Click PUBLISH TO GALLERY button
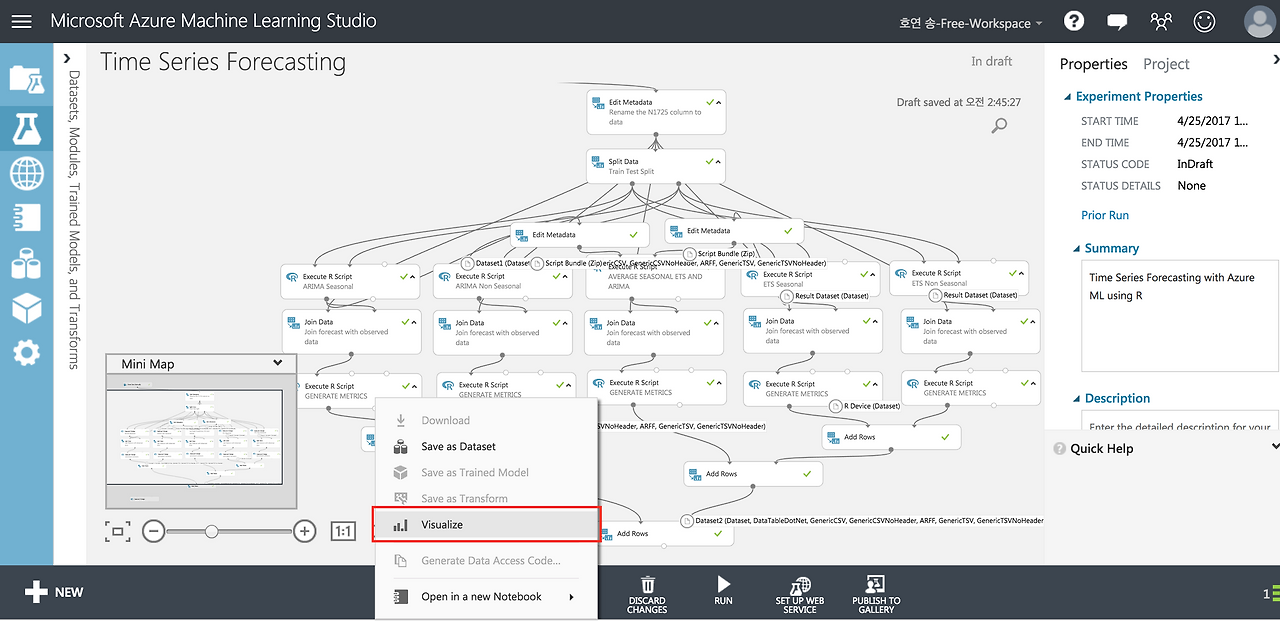The image size is (1280, 621). click(876, 594)
